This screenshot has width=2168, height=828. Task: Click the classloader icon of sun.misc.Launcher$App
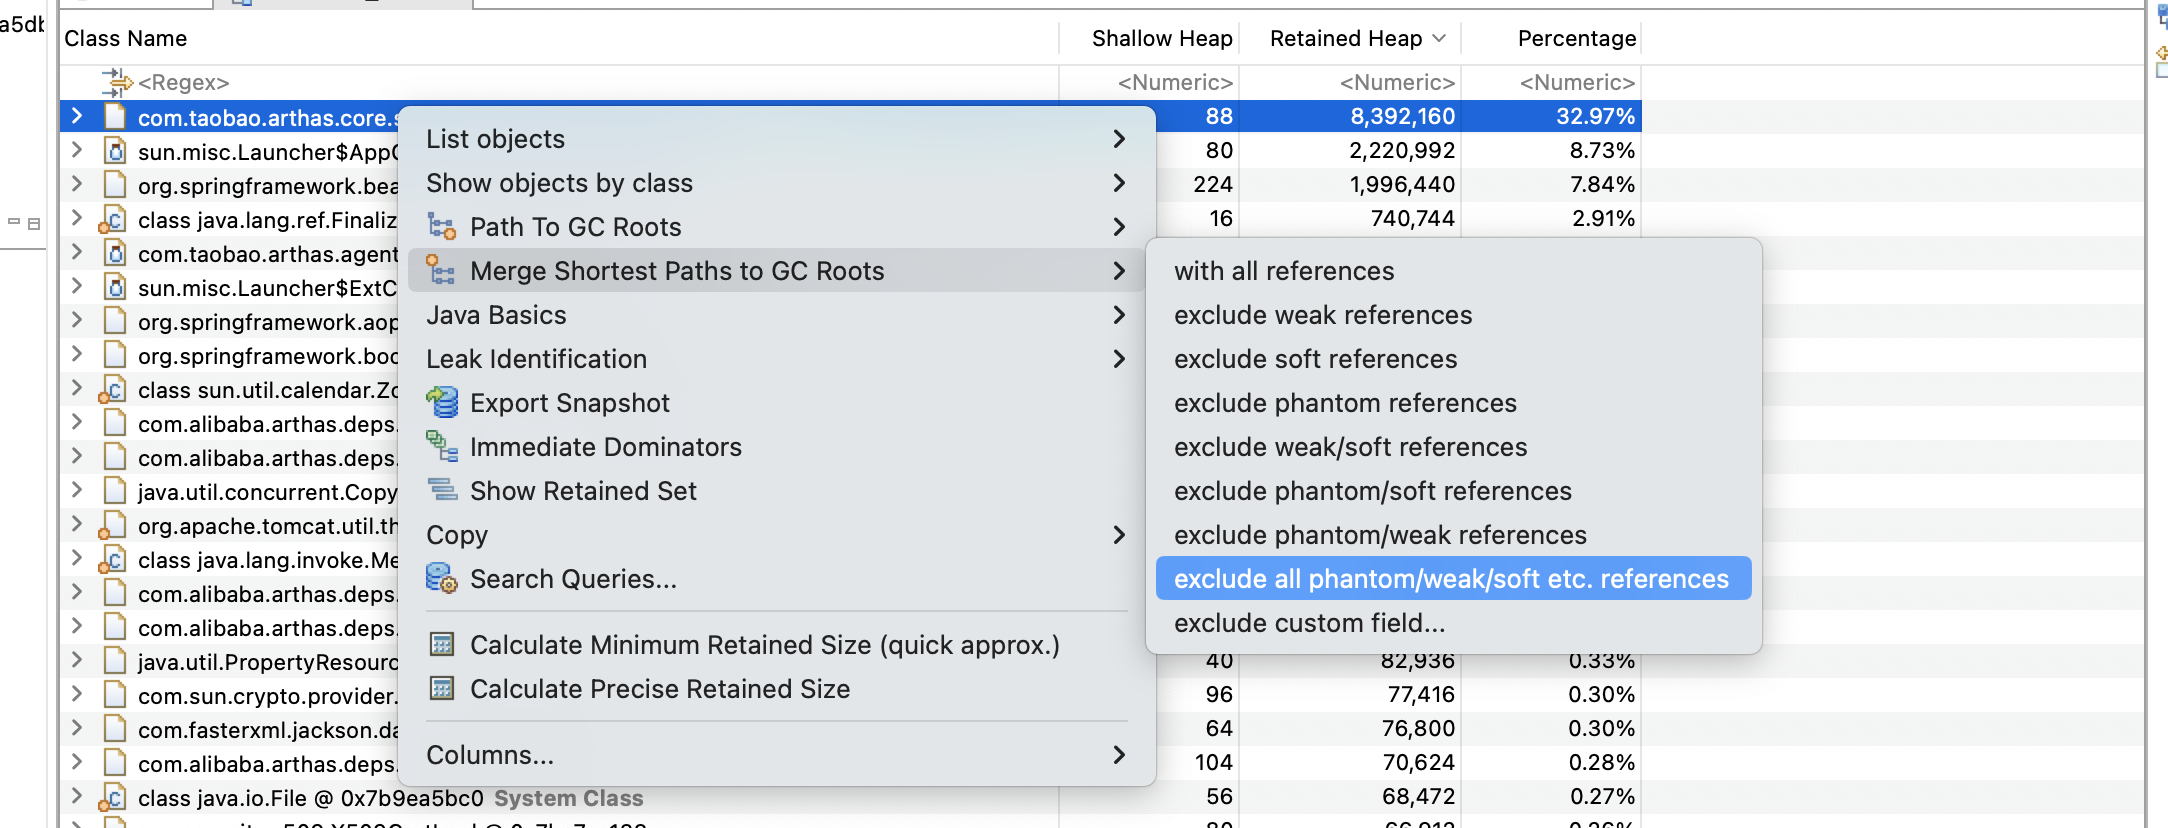tap(116, 151)
